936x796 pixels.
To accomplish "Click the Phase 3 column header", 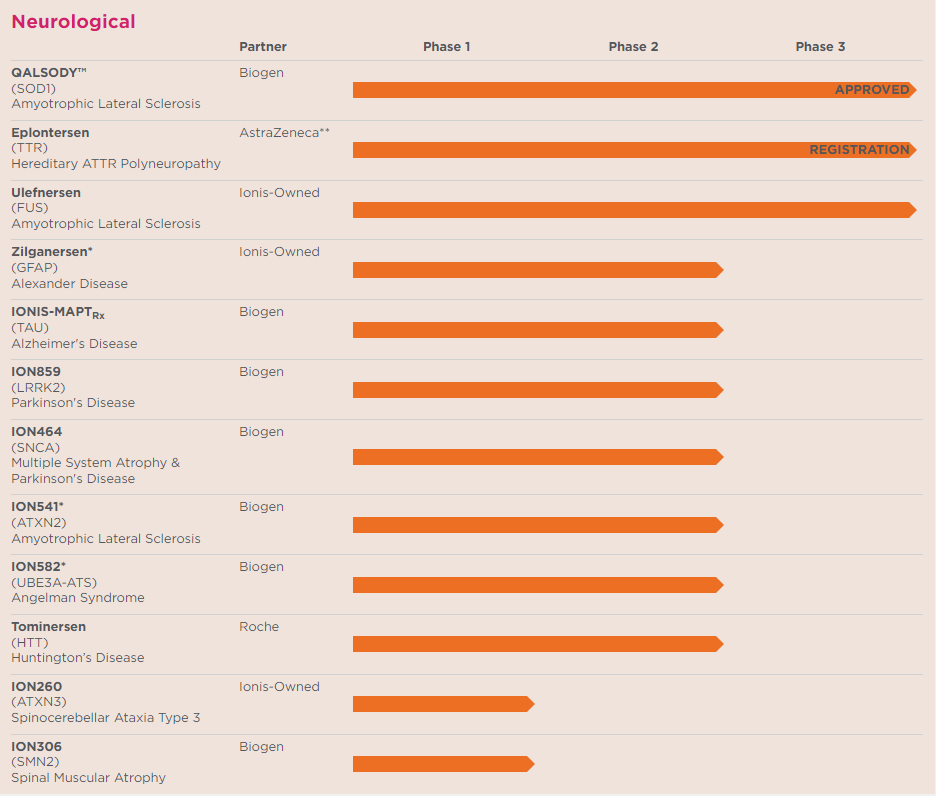I will [820, 47].
